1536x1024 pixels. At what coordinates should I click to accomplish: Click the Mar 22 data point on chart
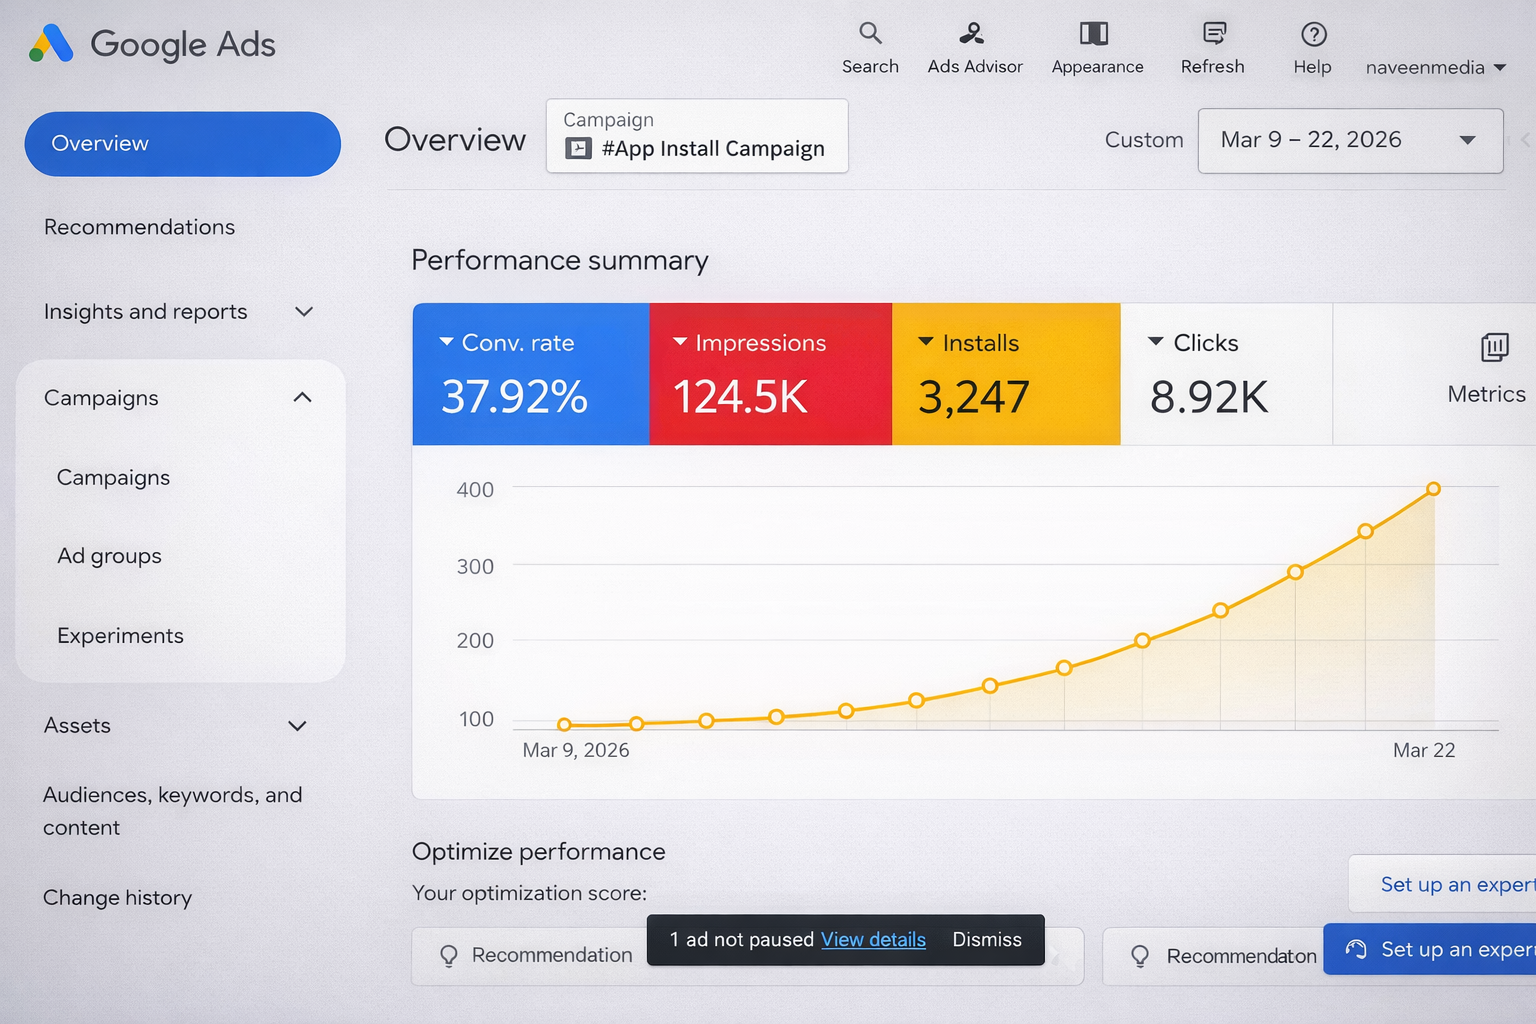(x=1433, y=489)
